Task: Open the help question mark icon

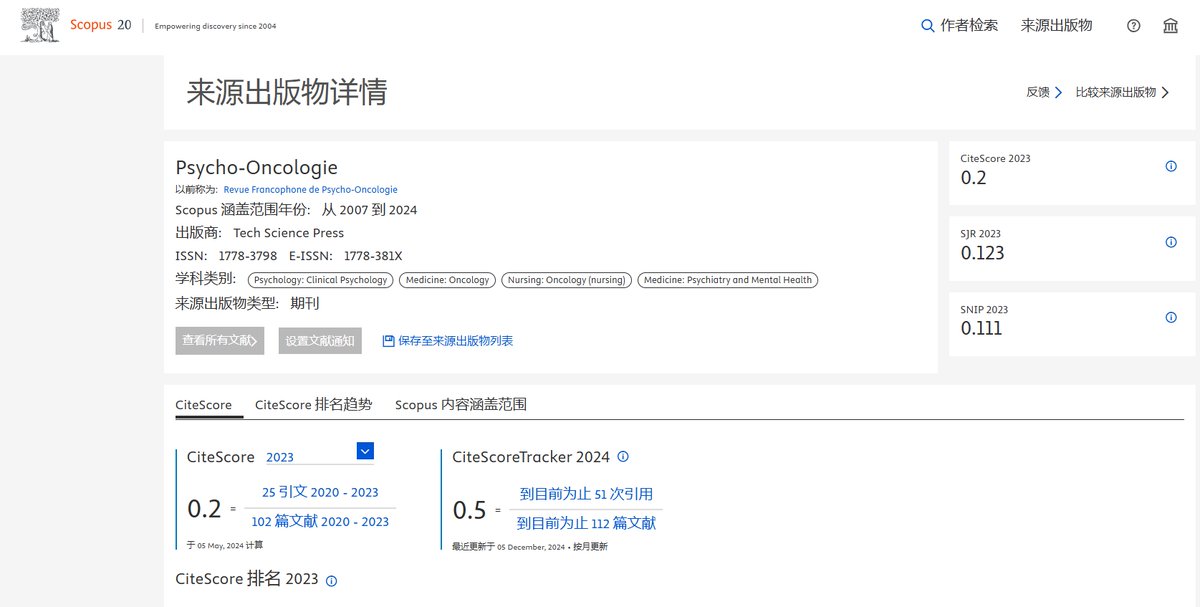Action: coord(1133,26)
